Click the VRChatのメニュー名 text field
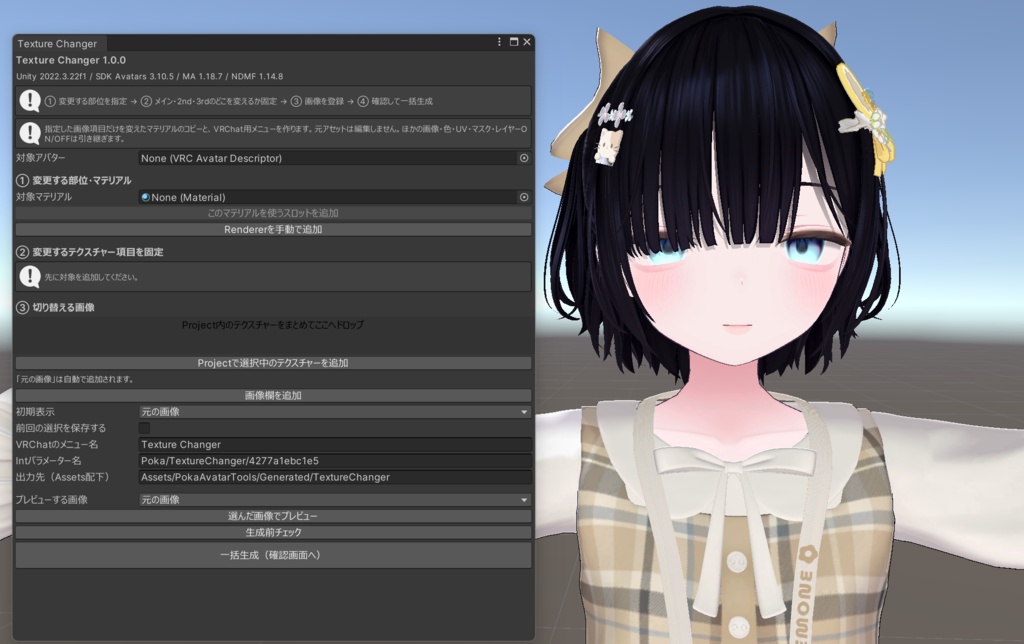The height and width of the screenshot is (644, 1024). (335, 444)
